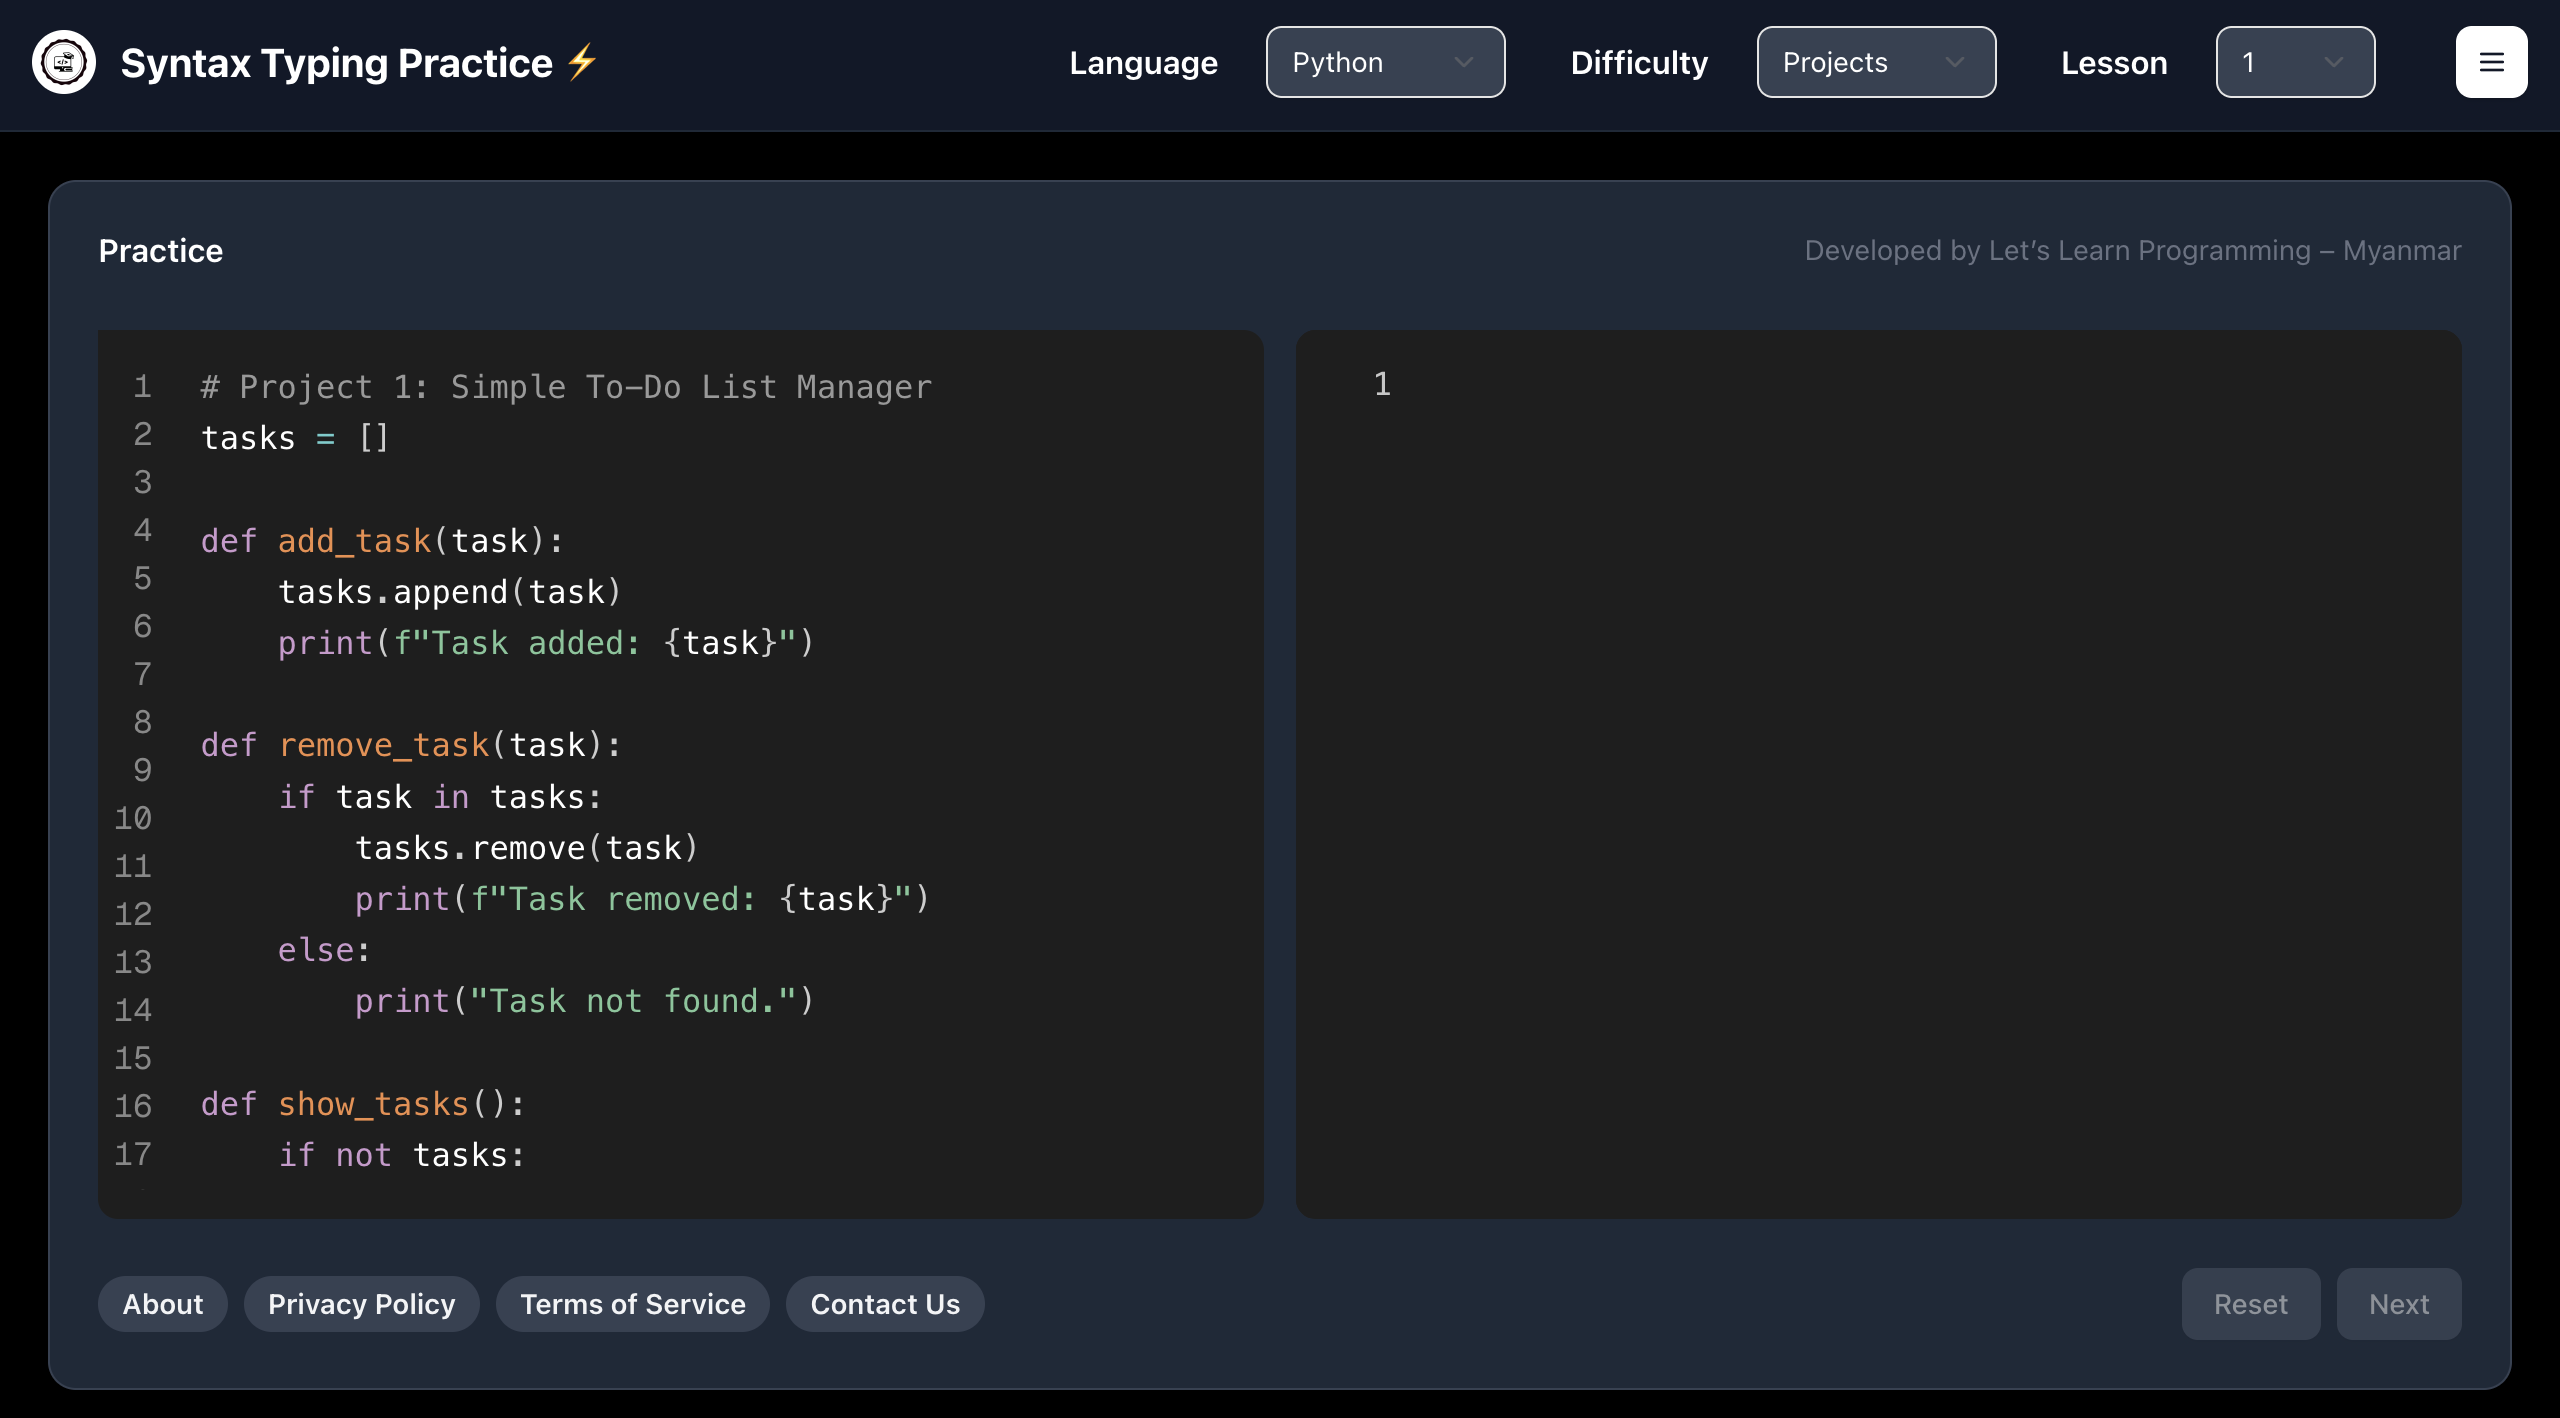
Task: Click the 'tasks.append(task)' line
Action: pos(450,592)
